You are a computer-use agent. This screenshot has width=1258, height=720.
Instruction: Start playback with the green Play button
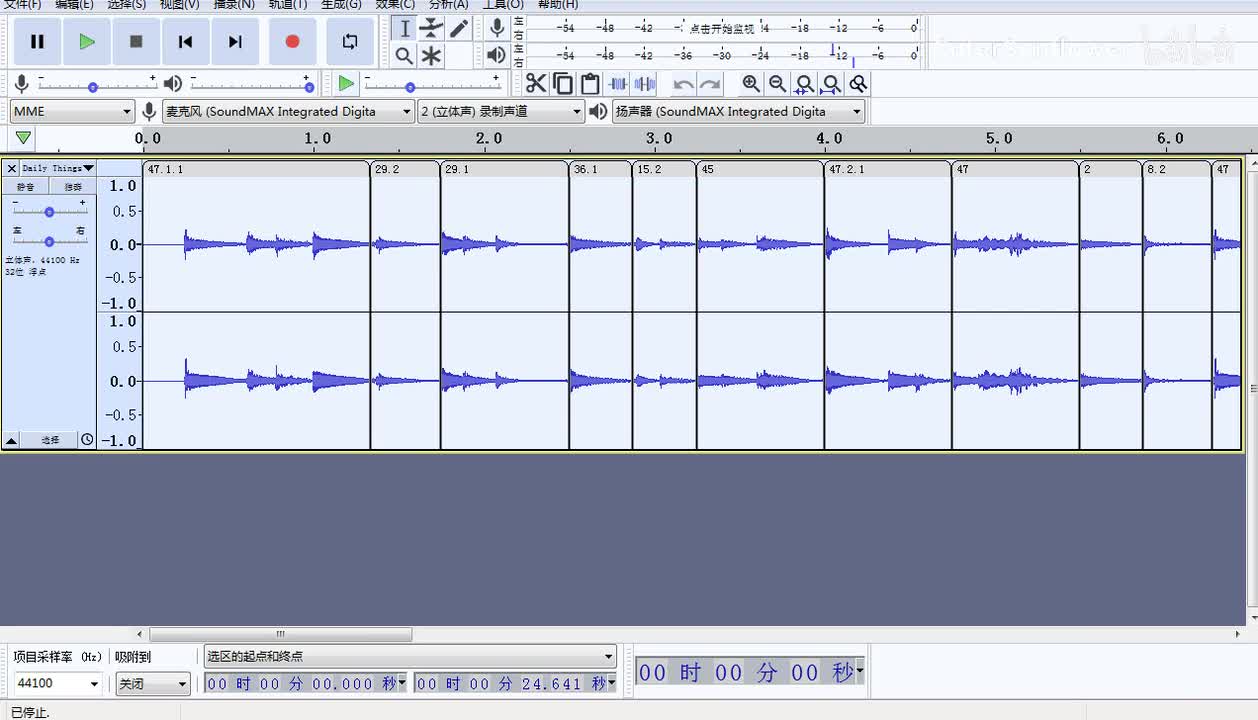[x=87, y=41]
